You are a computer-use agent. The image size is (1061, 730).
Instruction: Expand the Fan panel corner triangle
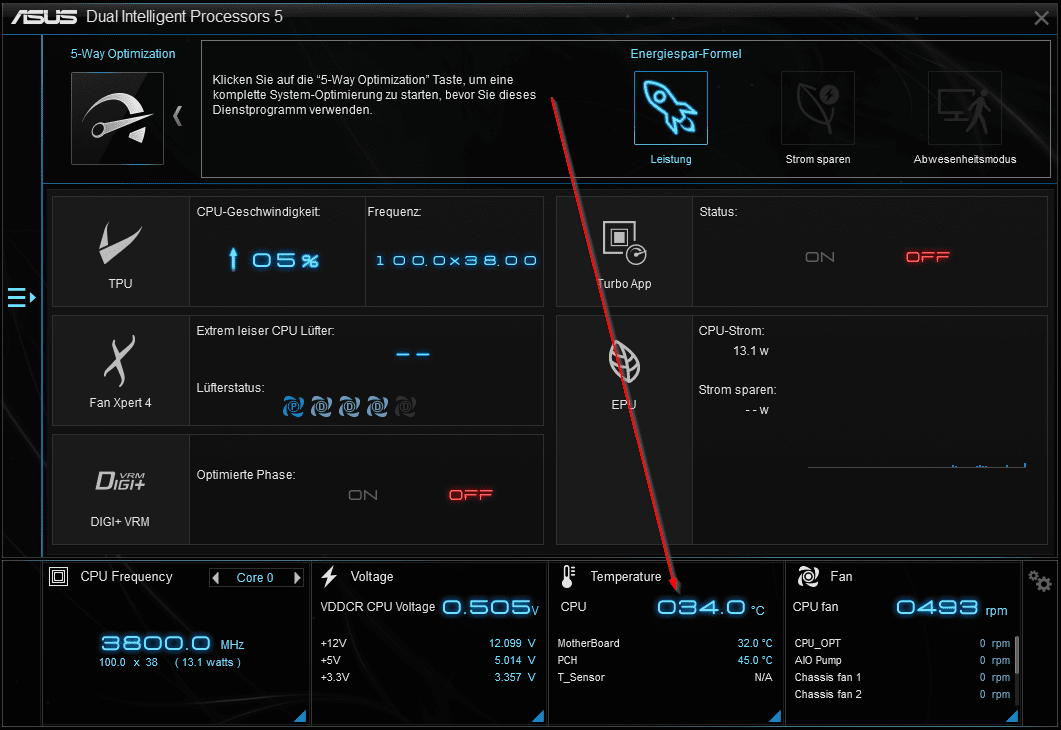1012,716
